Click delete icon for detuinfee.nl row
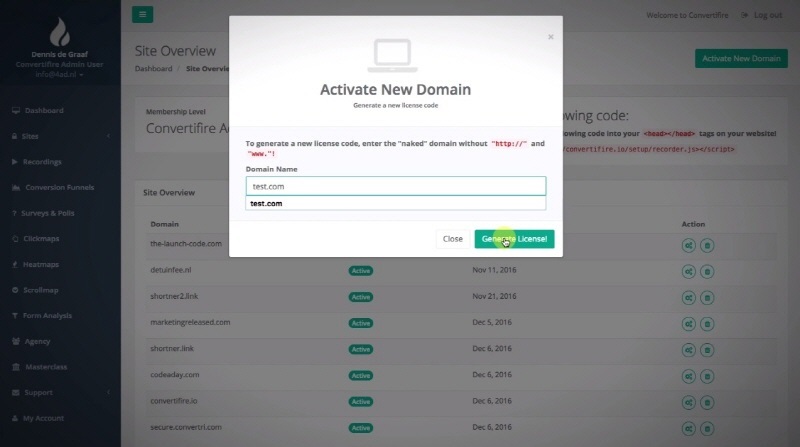This screenshot has height=447, width=800. coord(707,271)
